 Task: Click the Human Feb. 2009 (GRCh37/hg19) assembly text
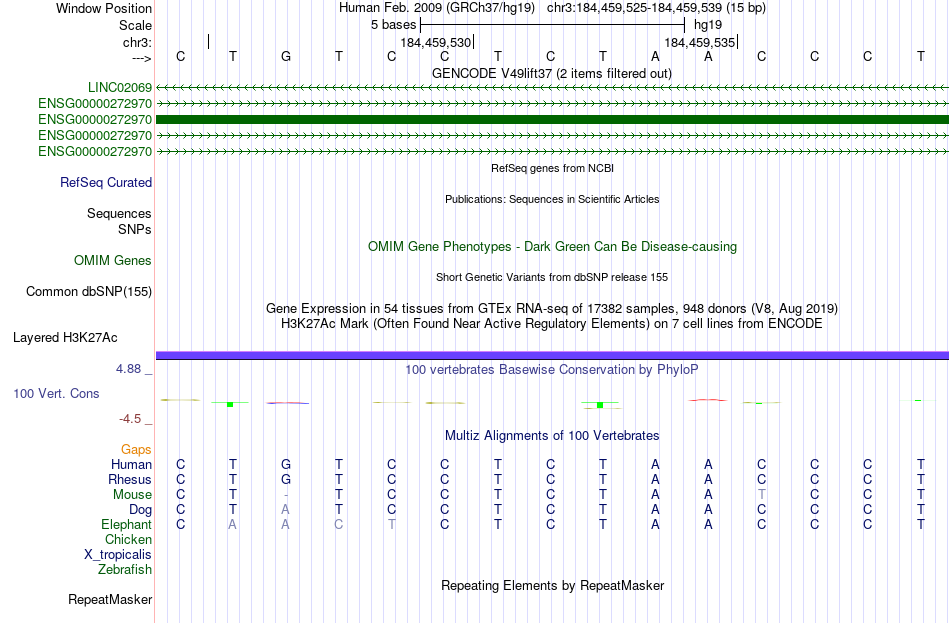(437, 8)
